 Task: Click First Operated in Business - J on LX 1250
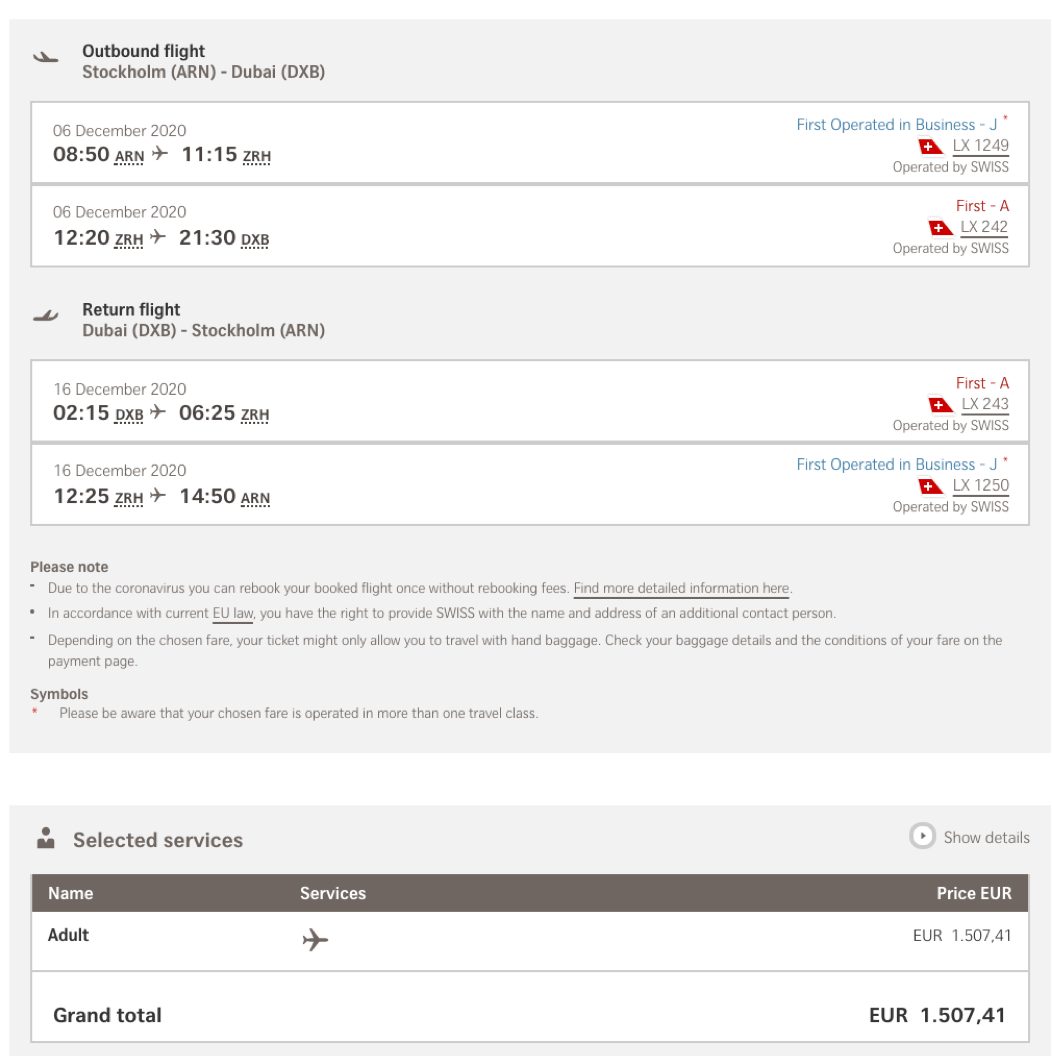(x=896, y=464)
